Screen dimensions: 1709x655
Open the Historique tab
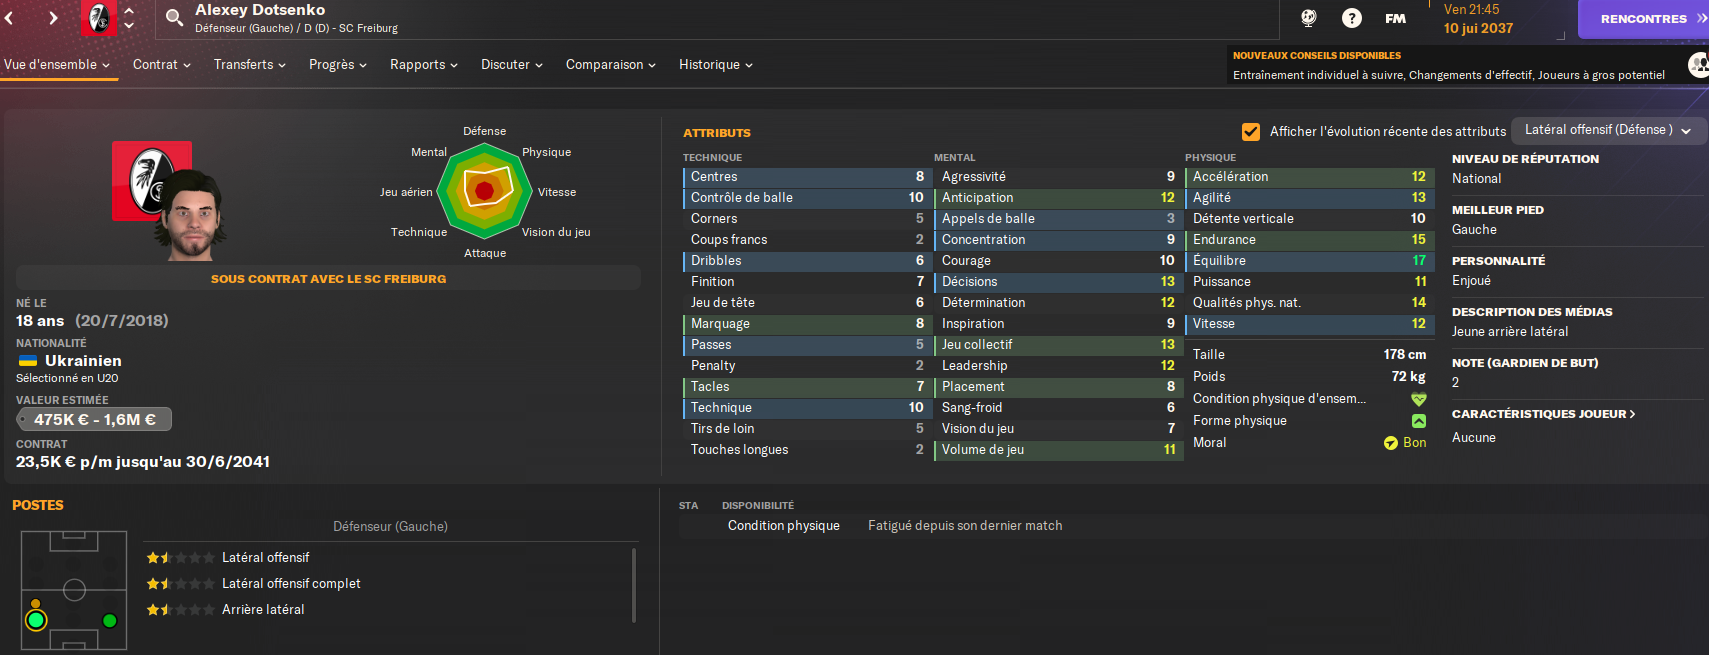click(715, 64)
